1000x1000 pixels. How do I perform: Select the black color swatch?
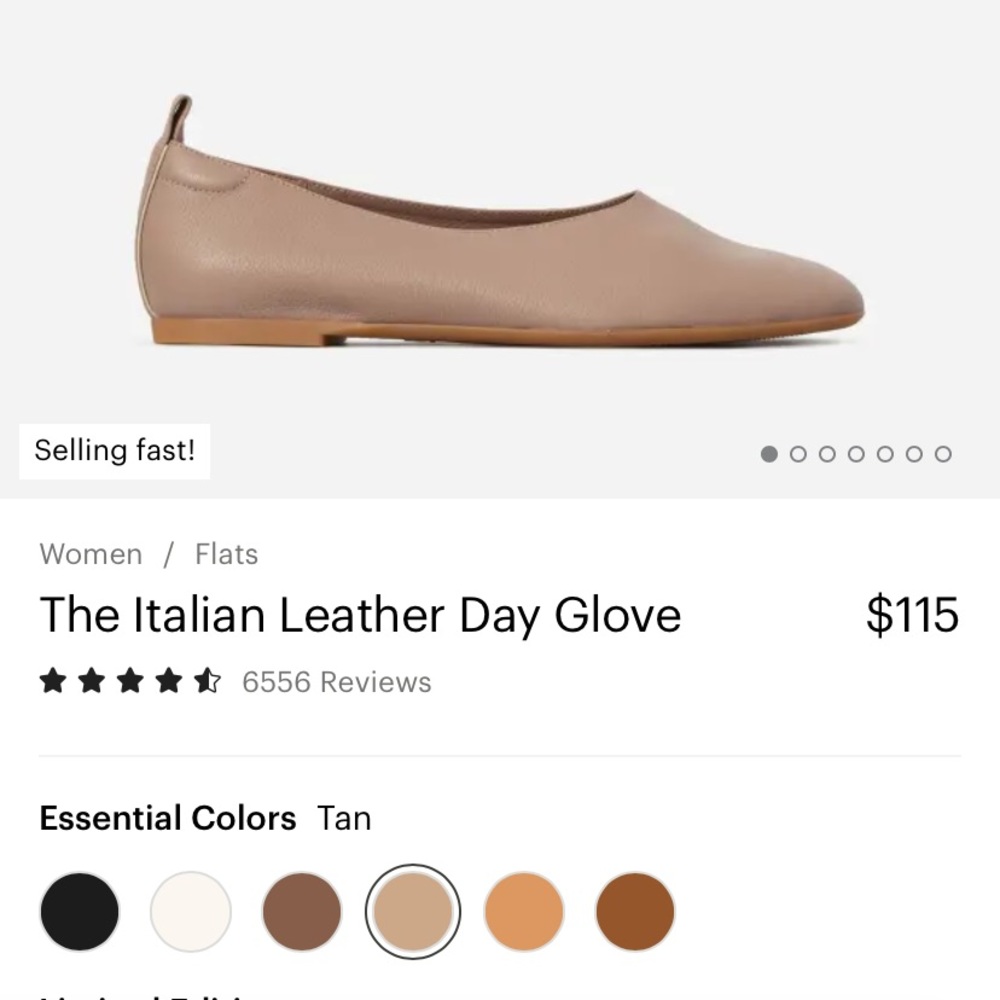78,911
